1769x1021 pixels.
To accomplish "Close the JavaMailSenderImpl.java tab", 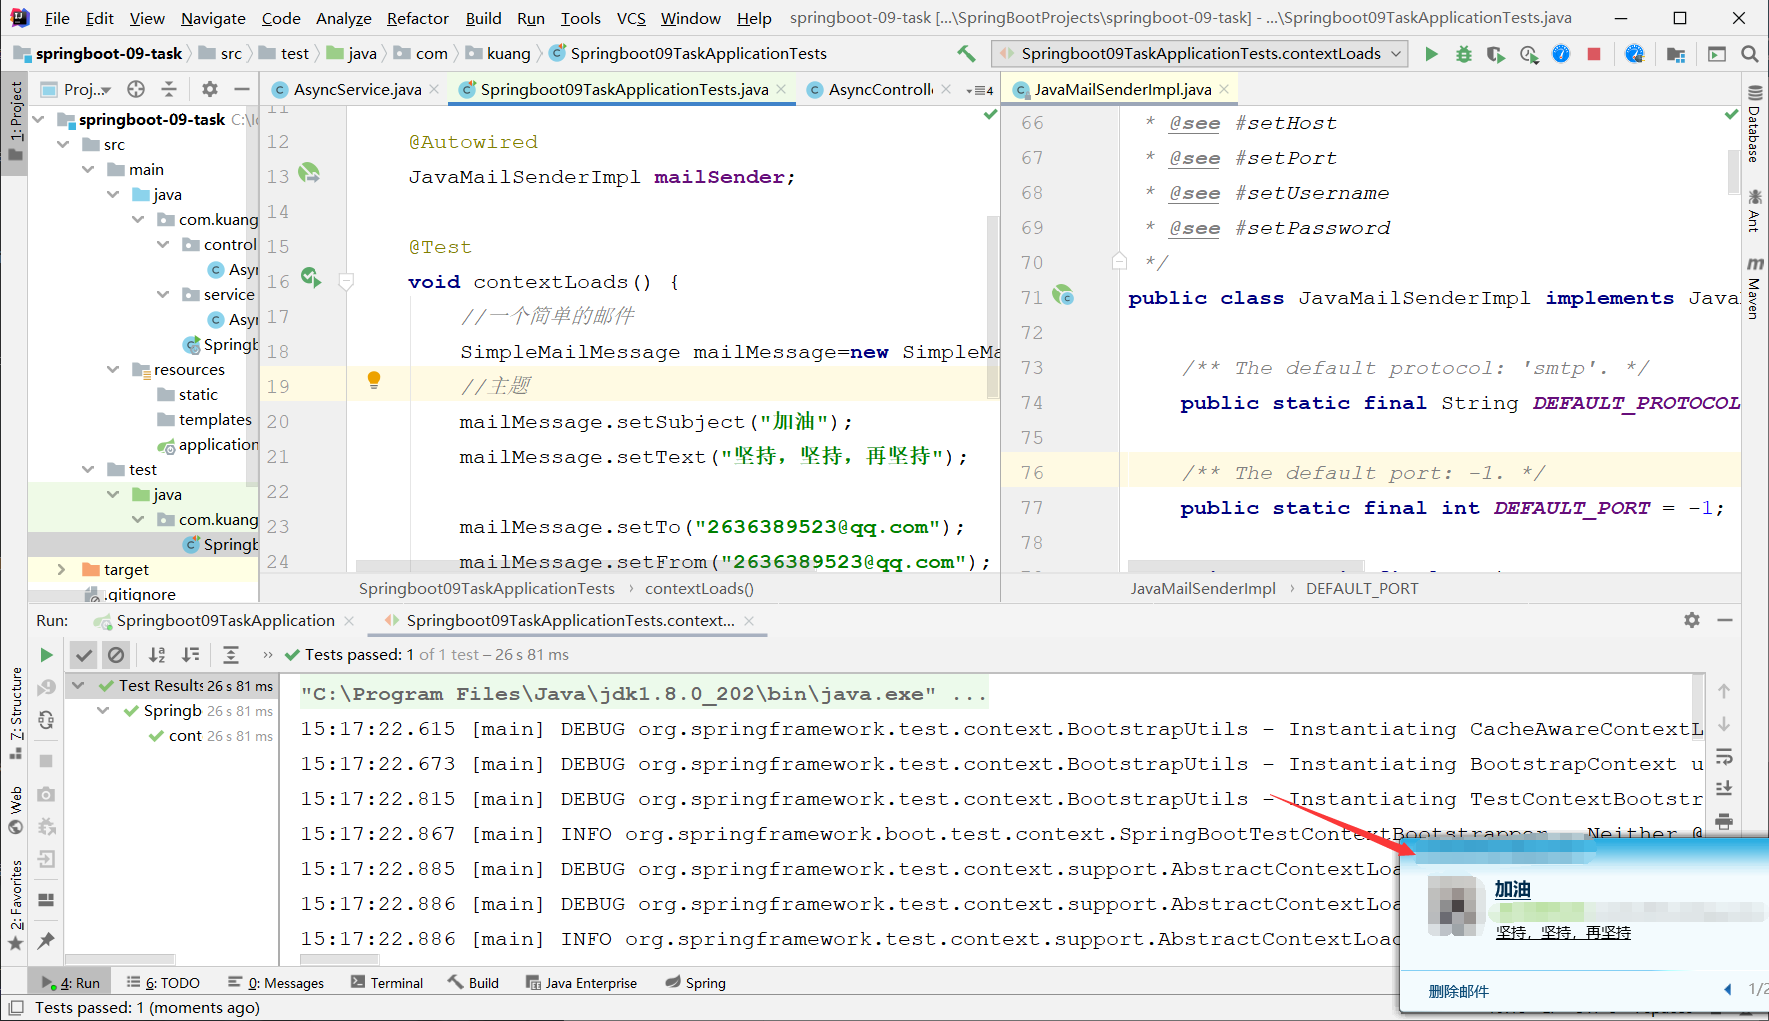I will pyautogui.click(x=1224, y=90).
